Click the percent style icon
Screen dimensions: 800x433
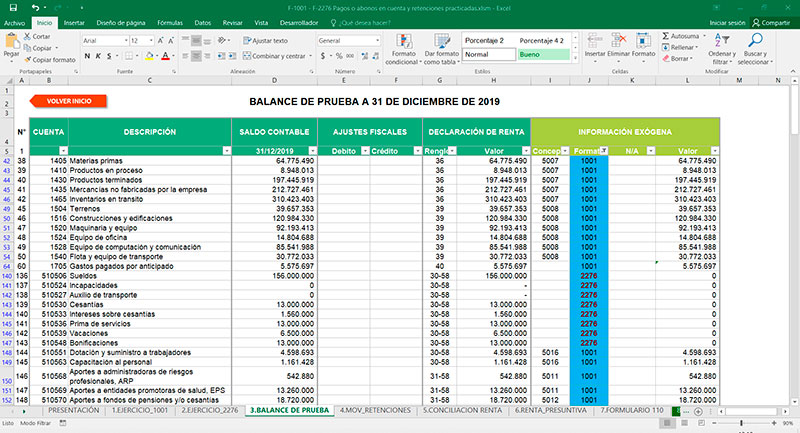339,56
